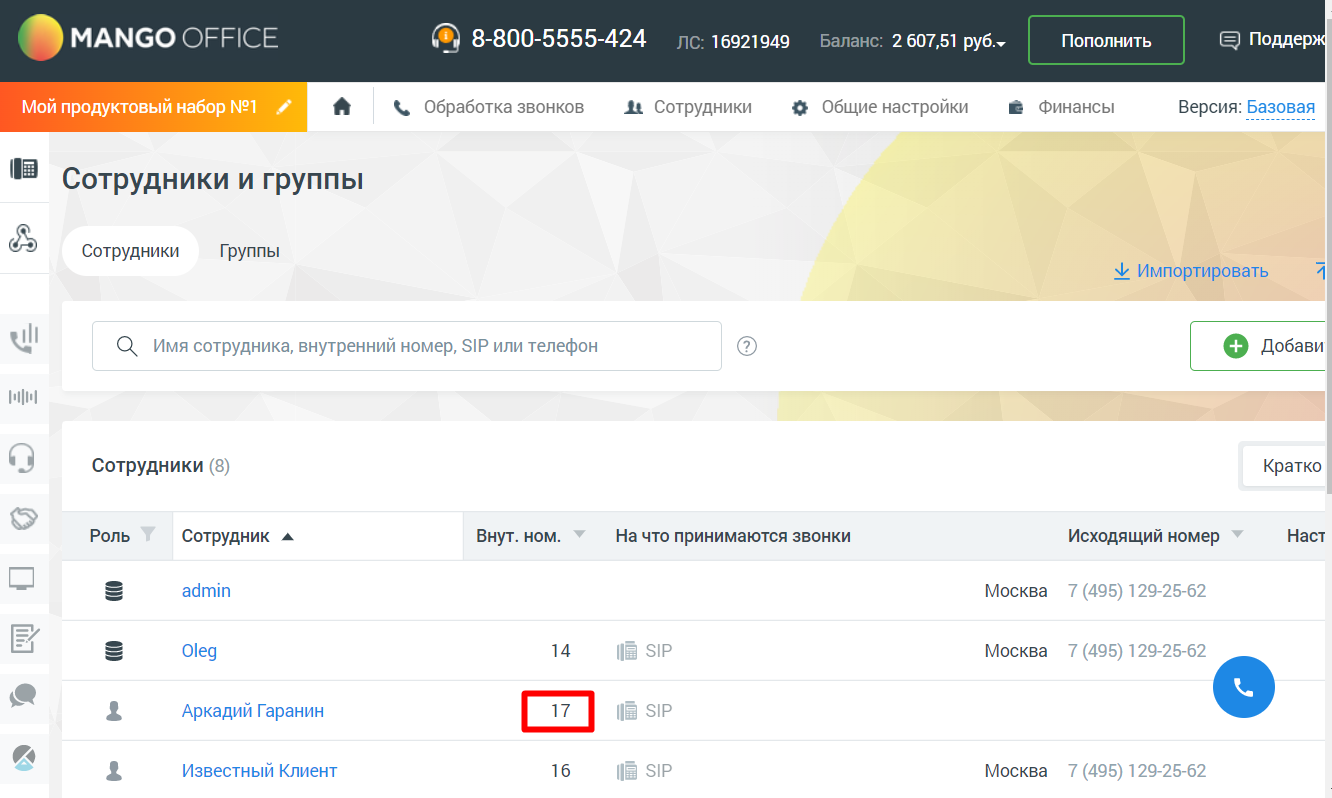Open the integrations nodes sidebar icon
This screenshot has height=798, width=1332.
click(x=23, y=237)
